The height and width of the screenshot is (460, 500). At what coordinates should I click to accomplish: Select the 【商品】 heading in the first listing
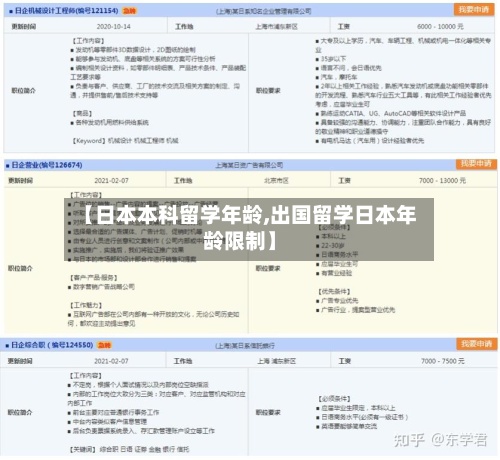pyautogui.click(x=82, y=113)
